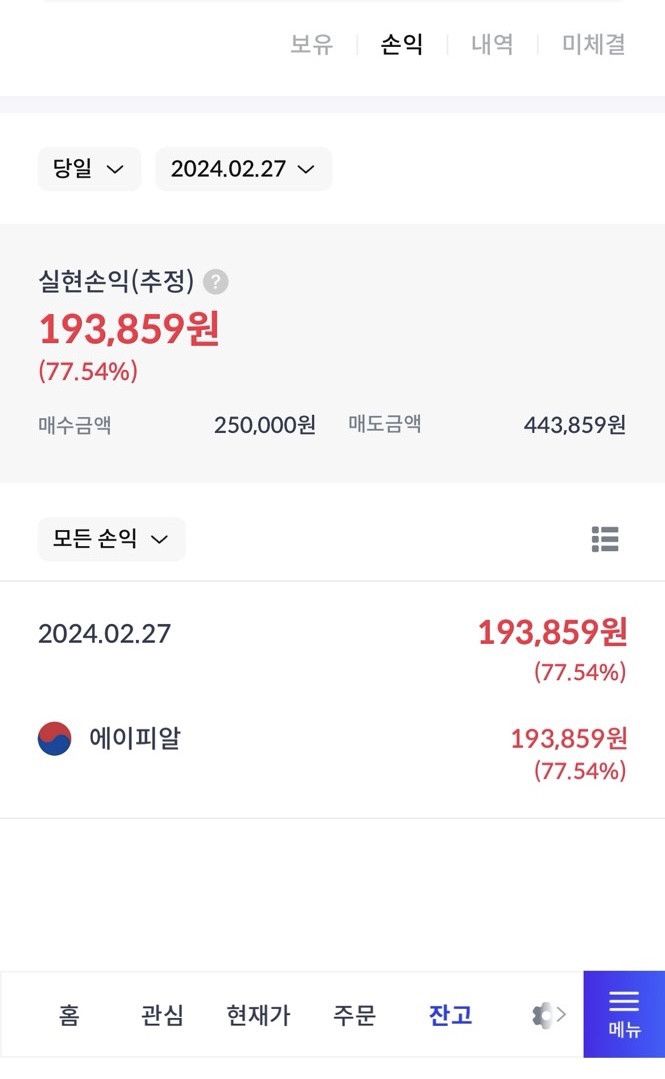Open the 2024.02.27 date picker dropdown

(x=243, y=169)
